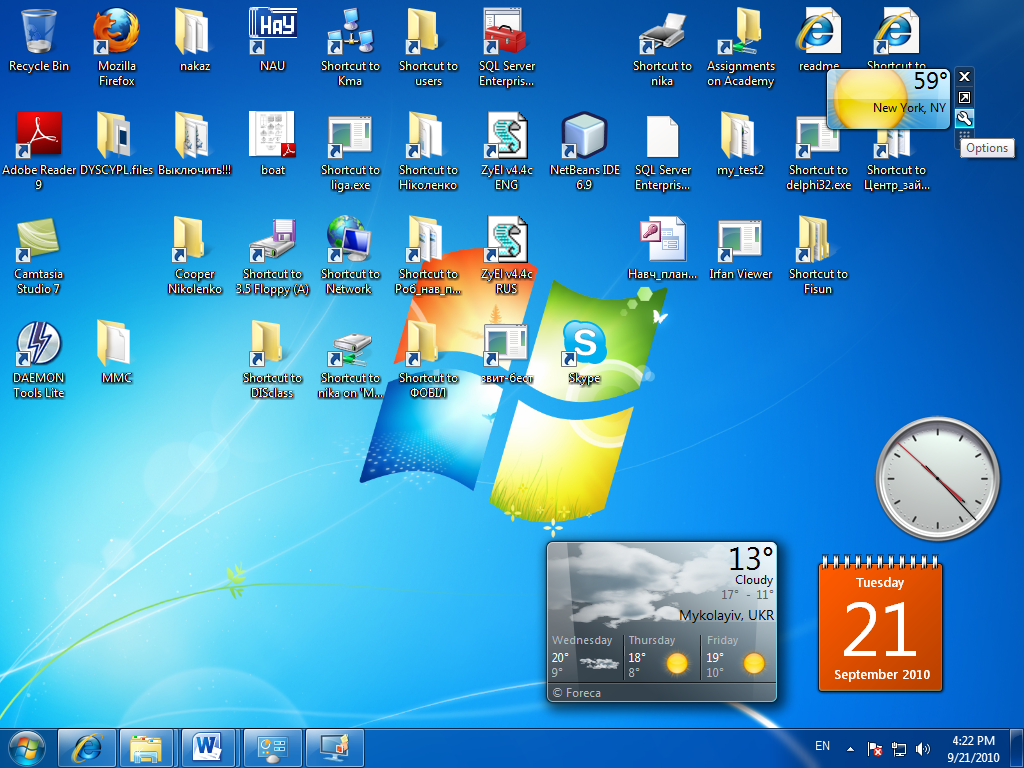The image size is (1024, 768).
Task: Select Shortcut to DISclass folder
Action: 272,359
